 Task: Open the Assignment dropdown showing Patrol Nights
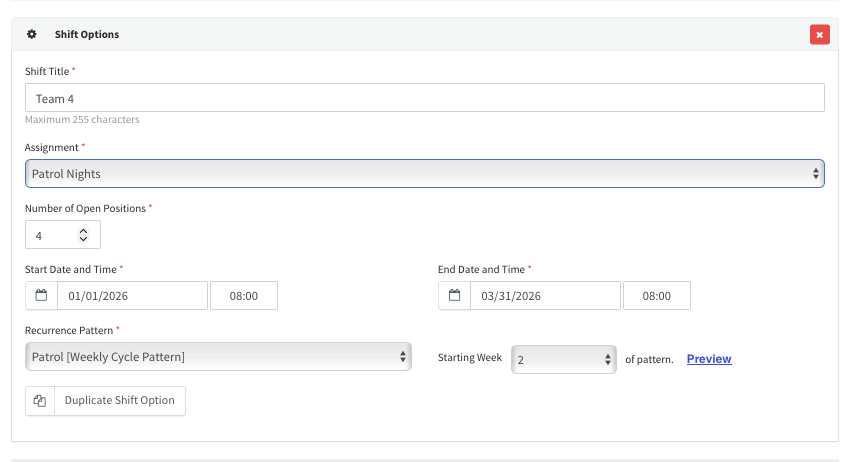(x=425, y=174)
